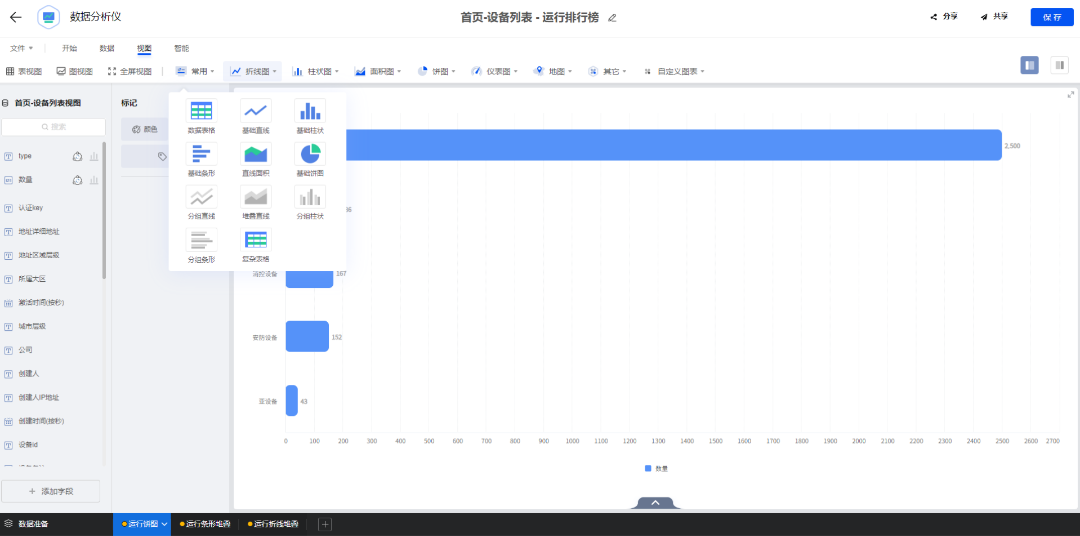Open the 数据 menu tab
Viewport: 1080px width, 536px height.
click(x=107, y=48)
